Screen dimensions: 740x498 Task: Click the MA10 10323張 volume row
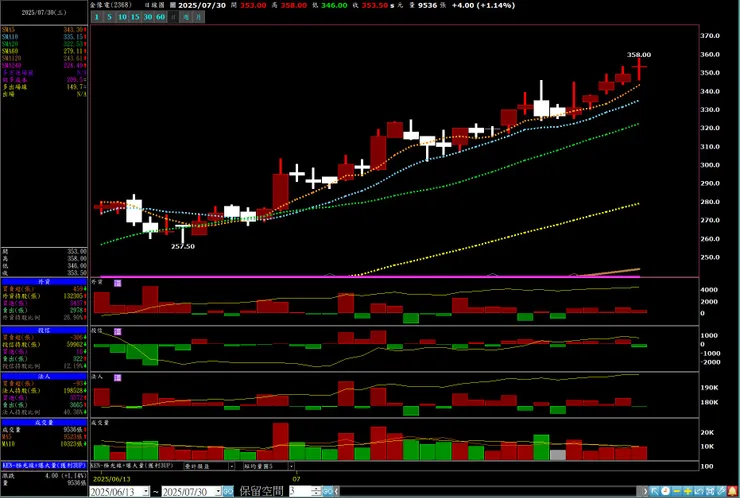pyautogui.click(x=44, y=444)
